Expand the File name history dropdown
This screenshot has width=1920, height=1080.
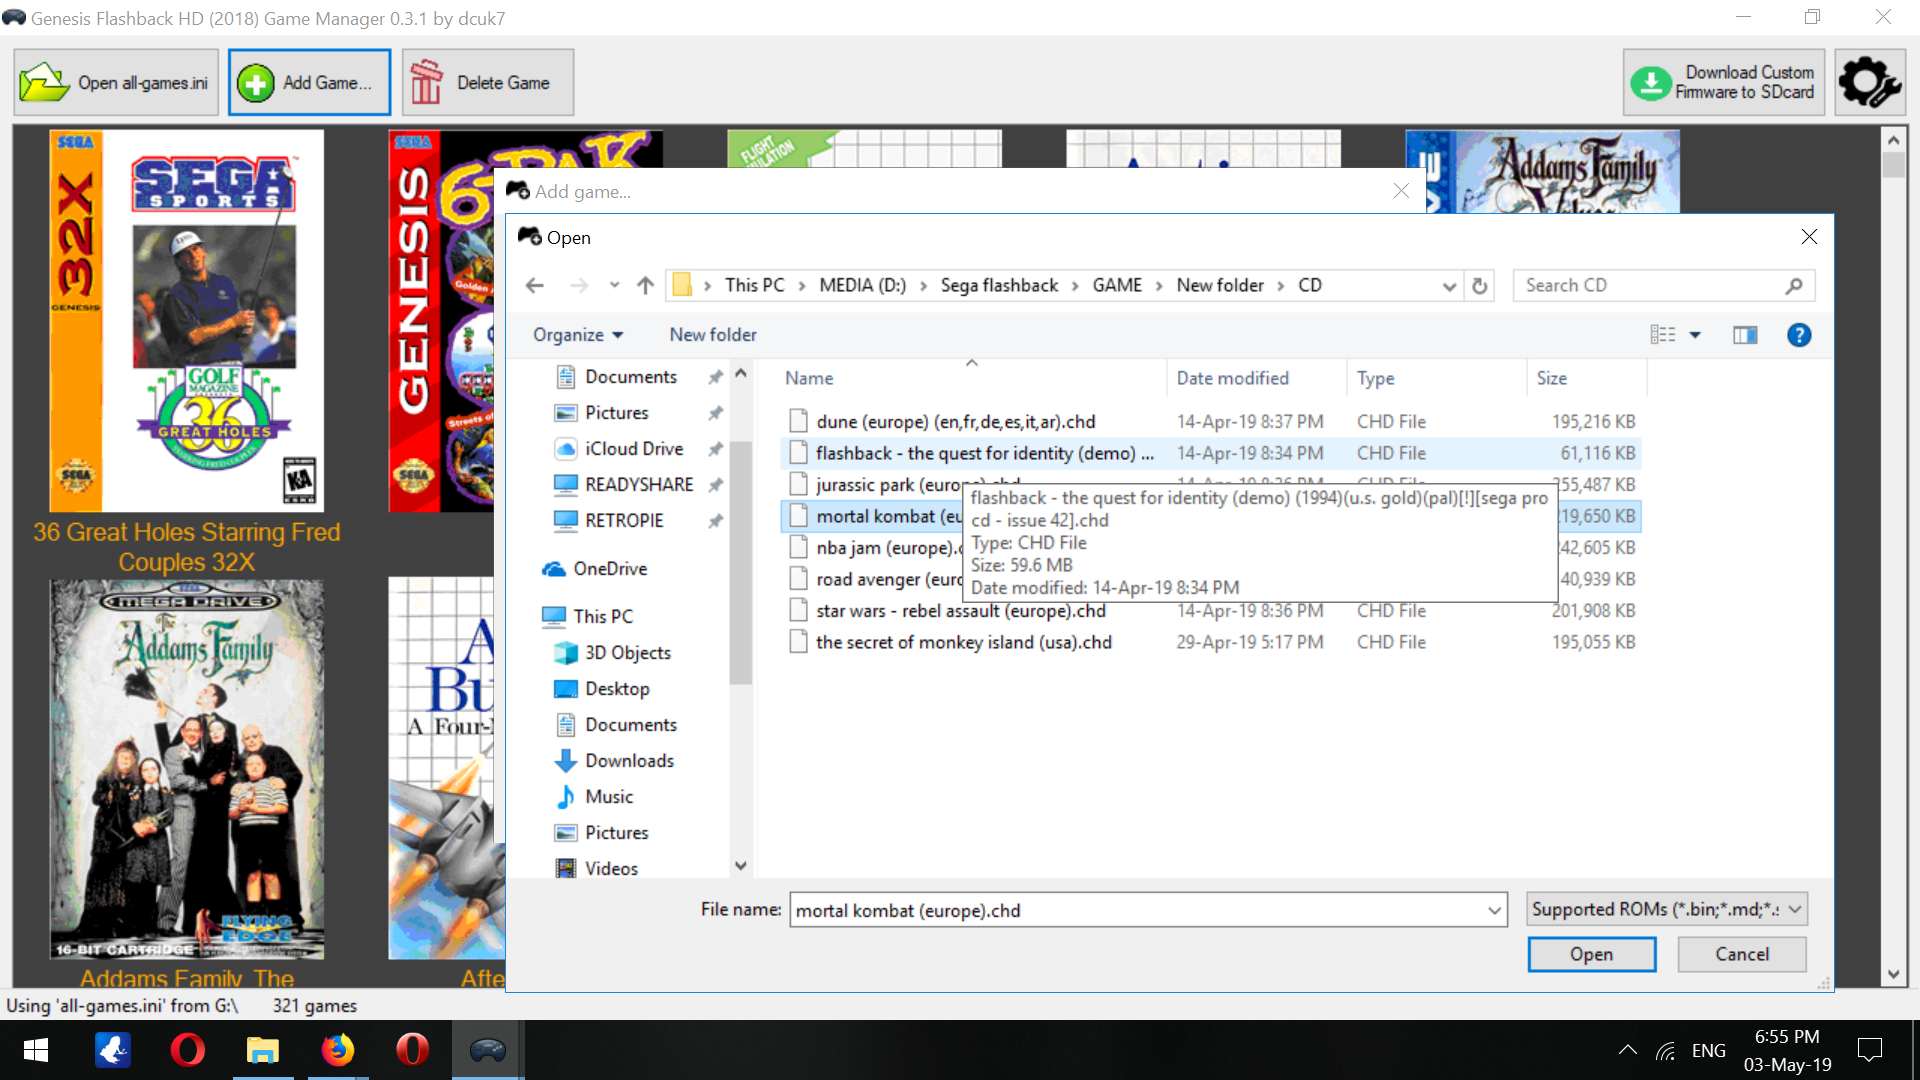1495,910
